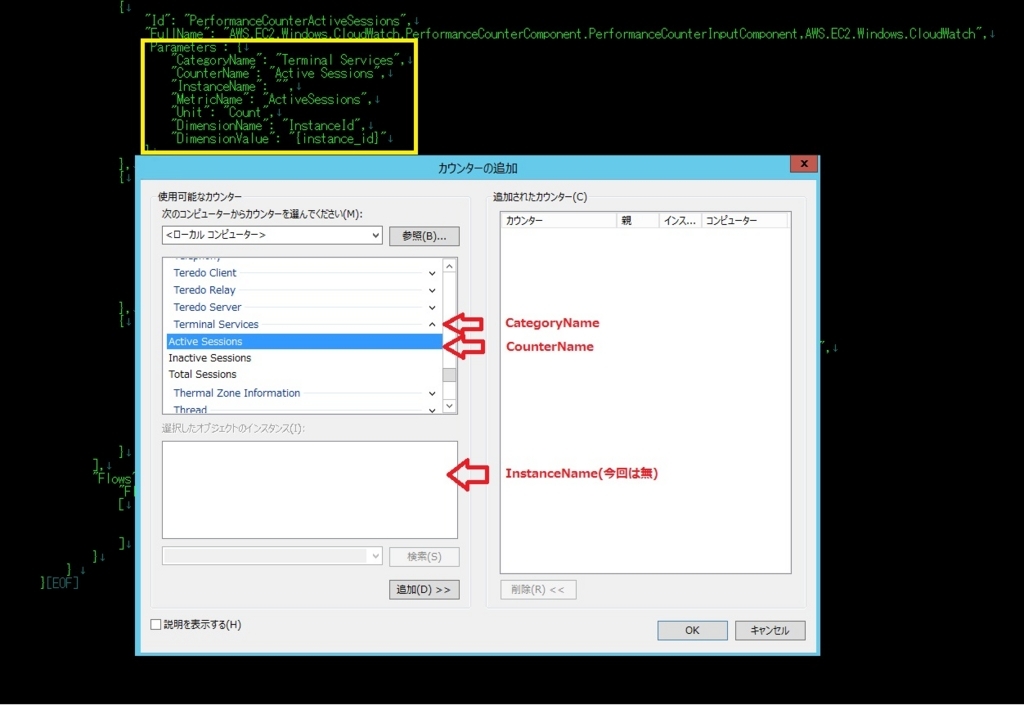Viewport: 1024px width, 705px height.
Task: Close the カウンターの追加 dialog
Action: [804, 164]
